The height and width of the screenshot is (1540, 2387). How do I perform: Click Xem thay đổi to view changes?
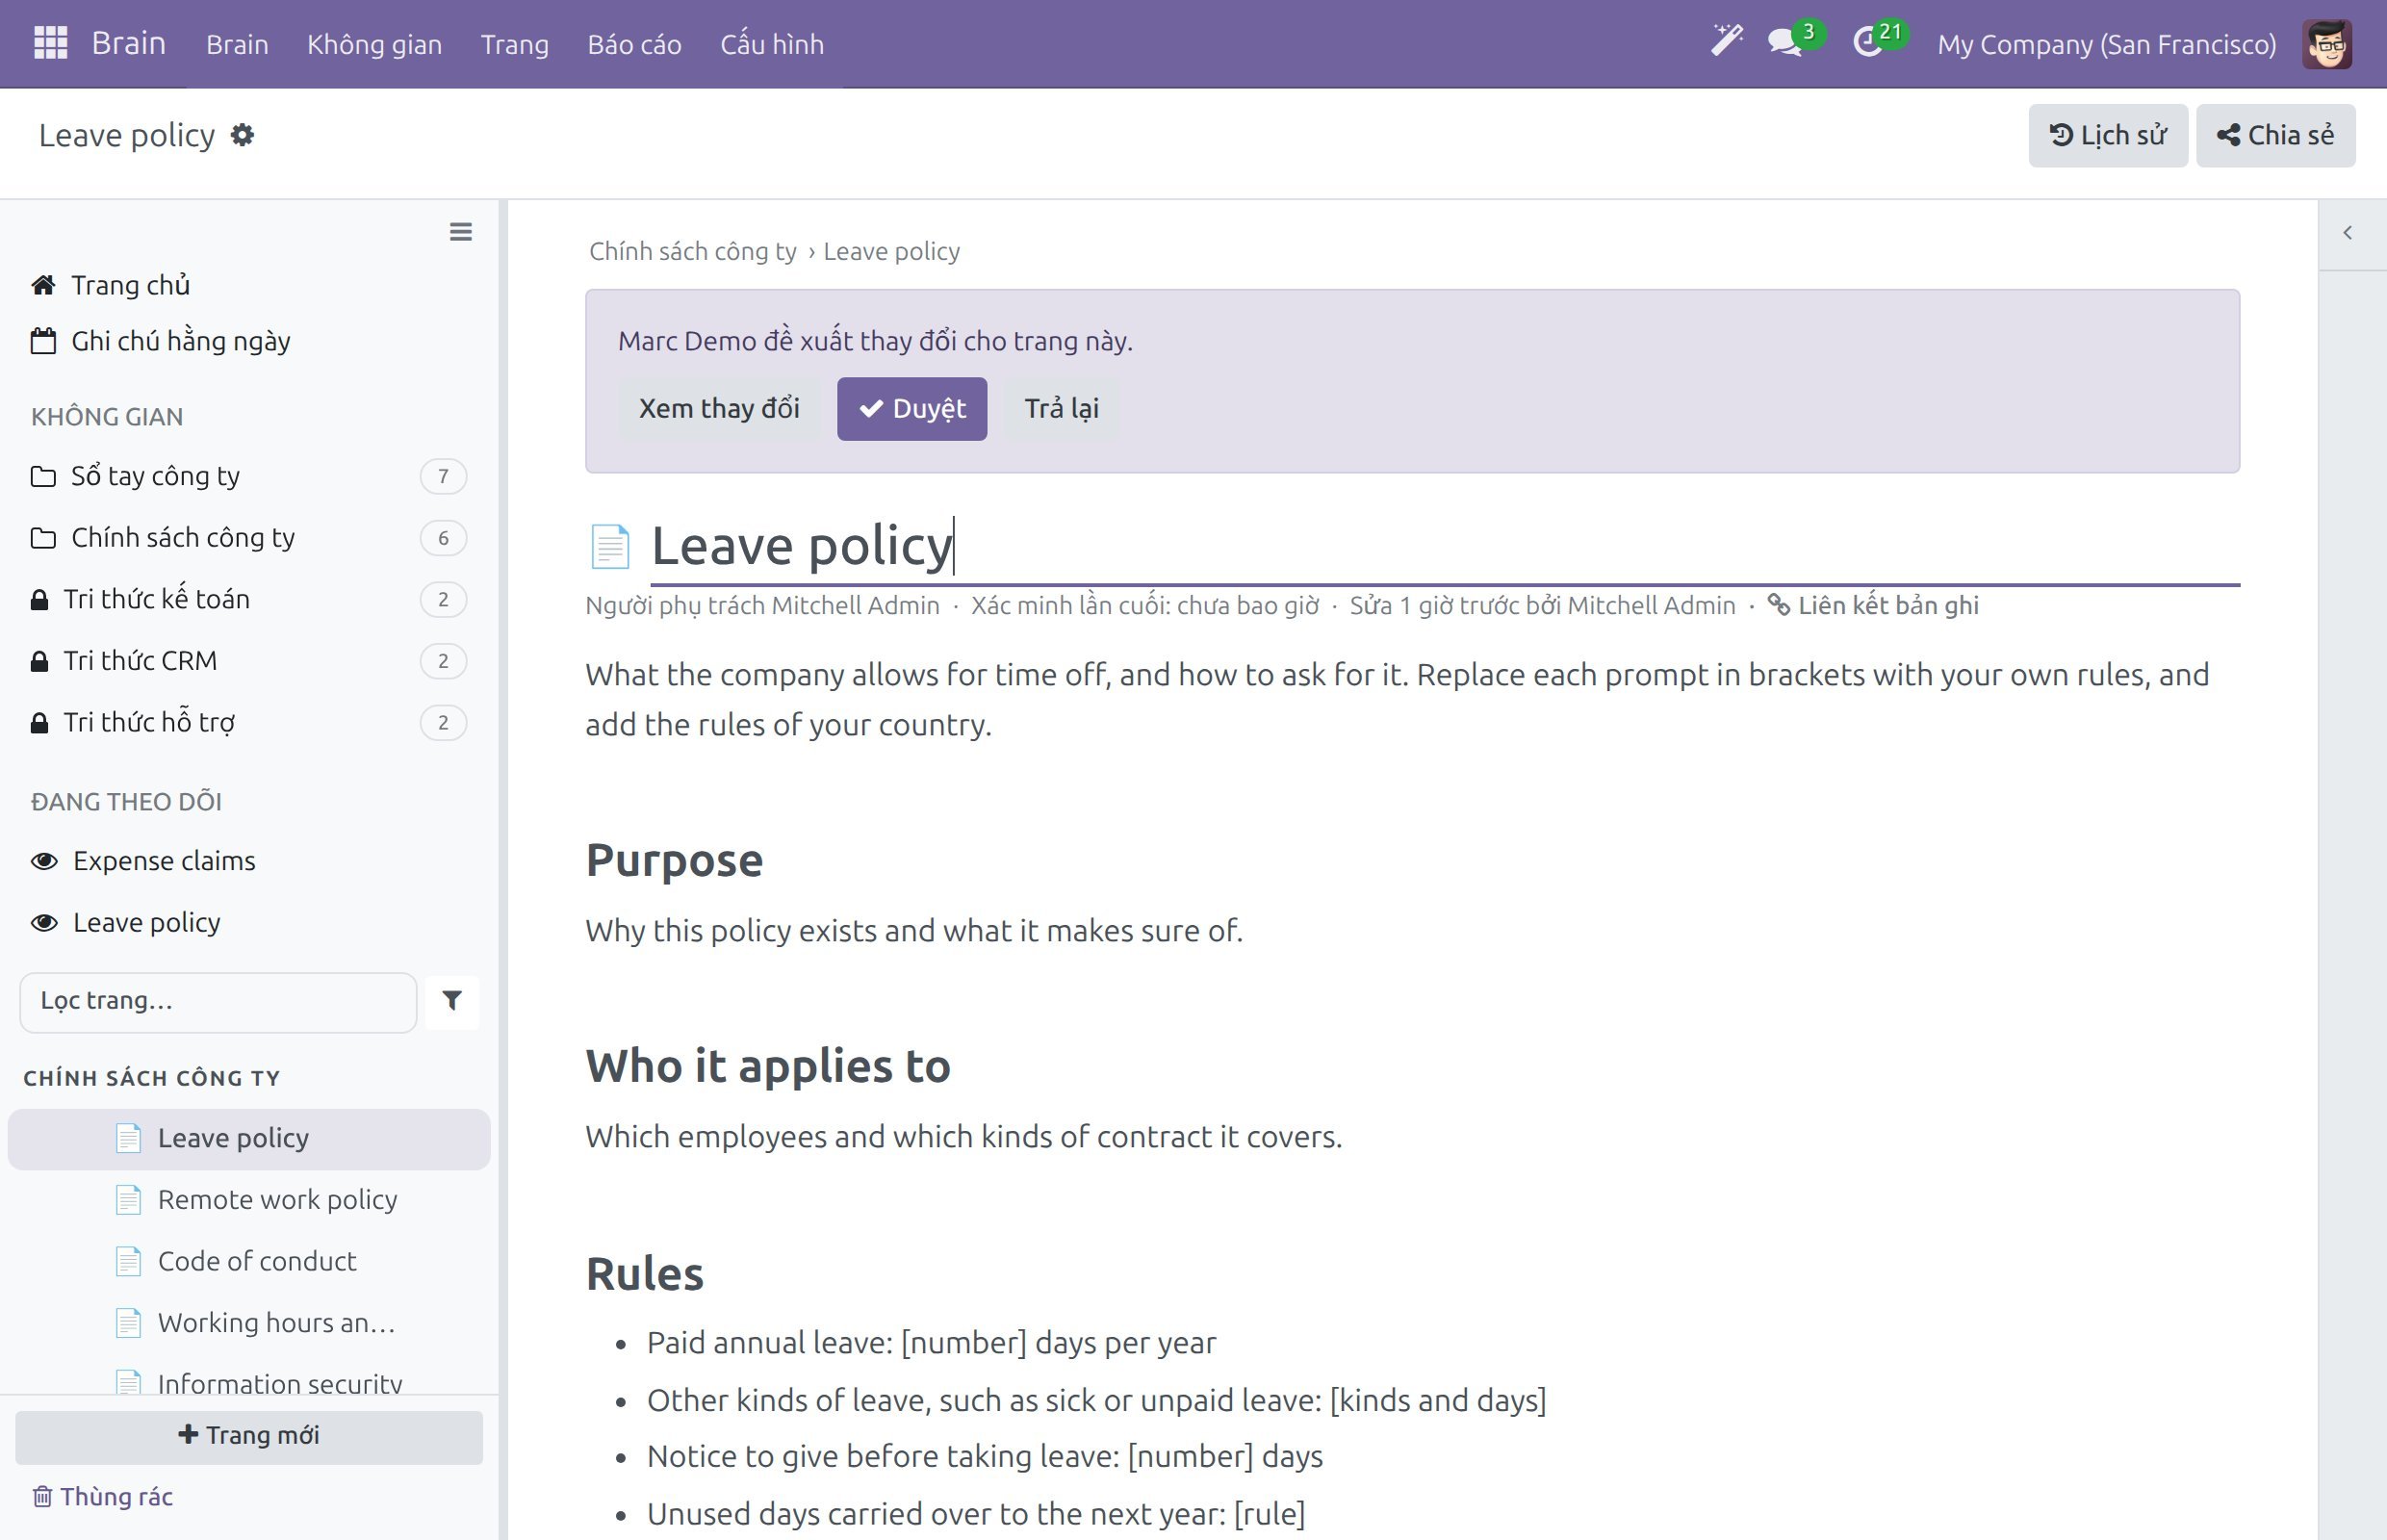point(719,409)
